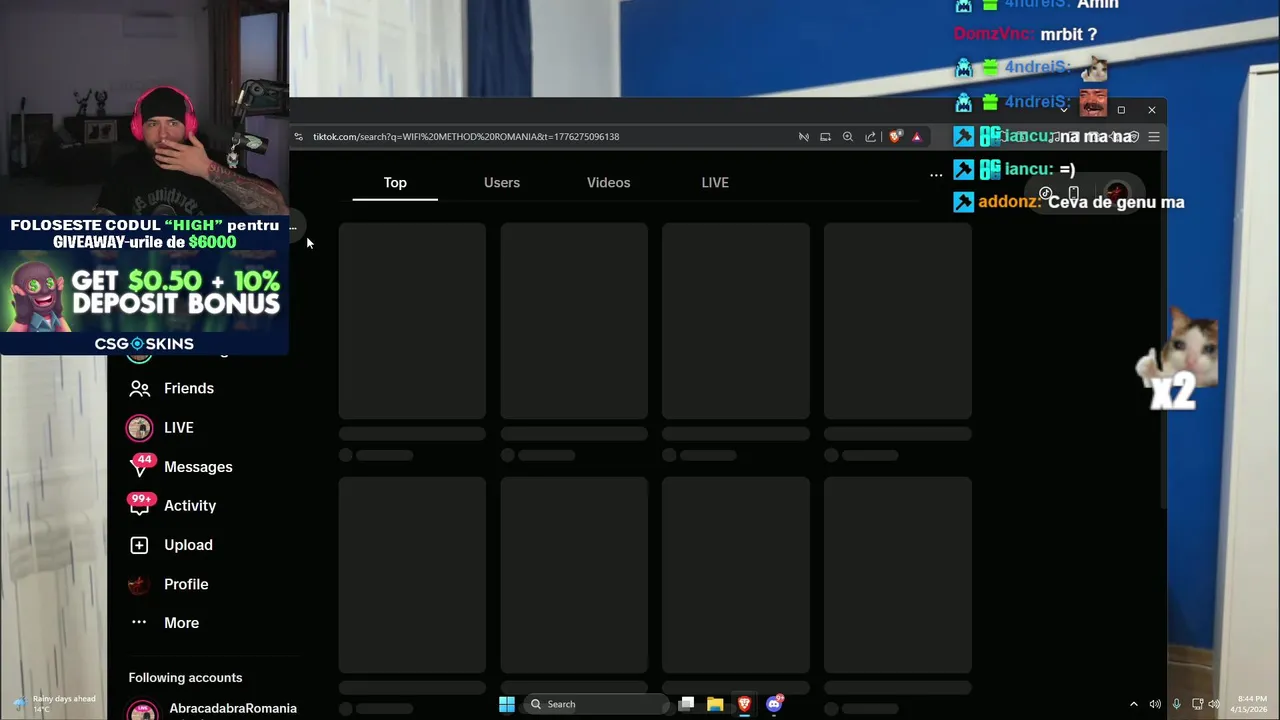Click the Brave browser taskbar icon
This screenshot has height=720, width=1280.
tap(744, 704)
